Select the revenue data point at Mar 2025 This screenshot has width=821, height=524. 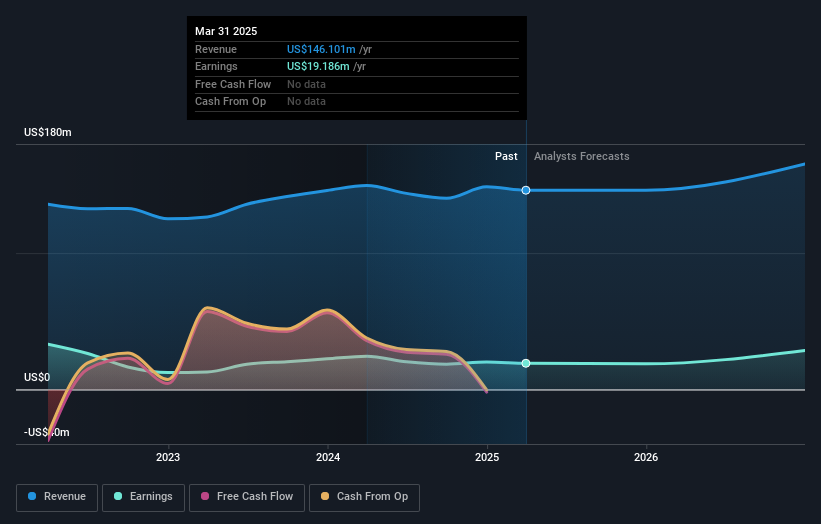tap(526, 190)
